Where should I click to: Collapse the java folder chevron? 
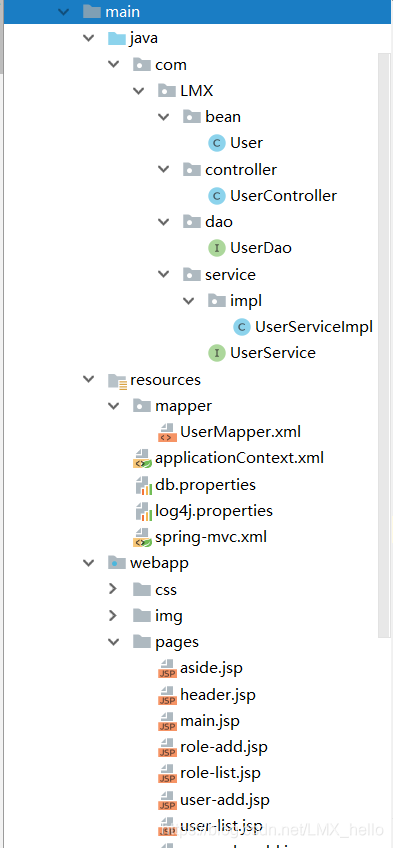(88, 38)
